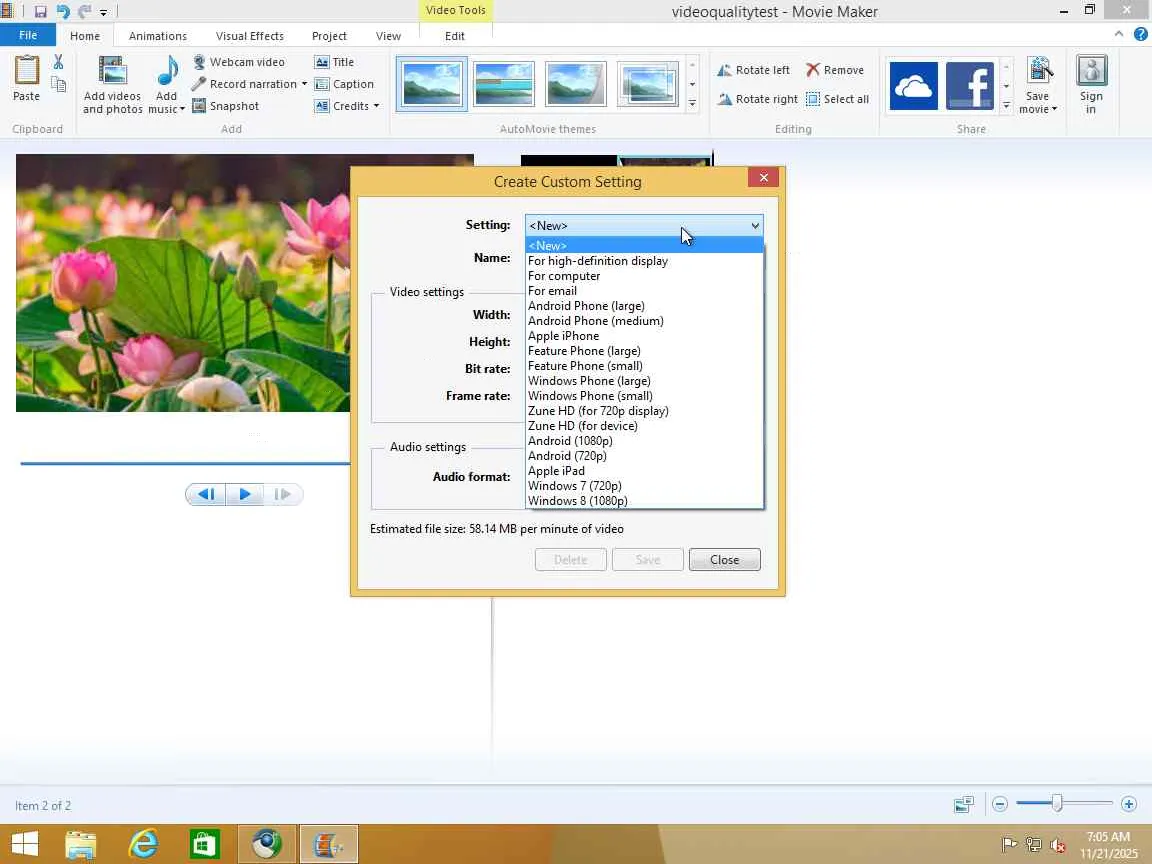The width and height of the screenshot is (1152, 864).
Task: Close Create Custom Setting dialog with X
Action: pyautogui.click(x=763, y=178)
